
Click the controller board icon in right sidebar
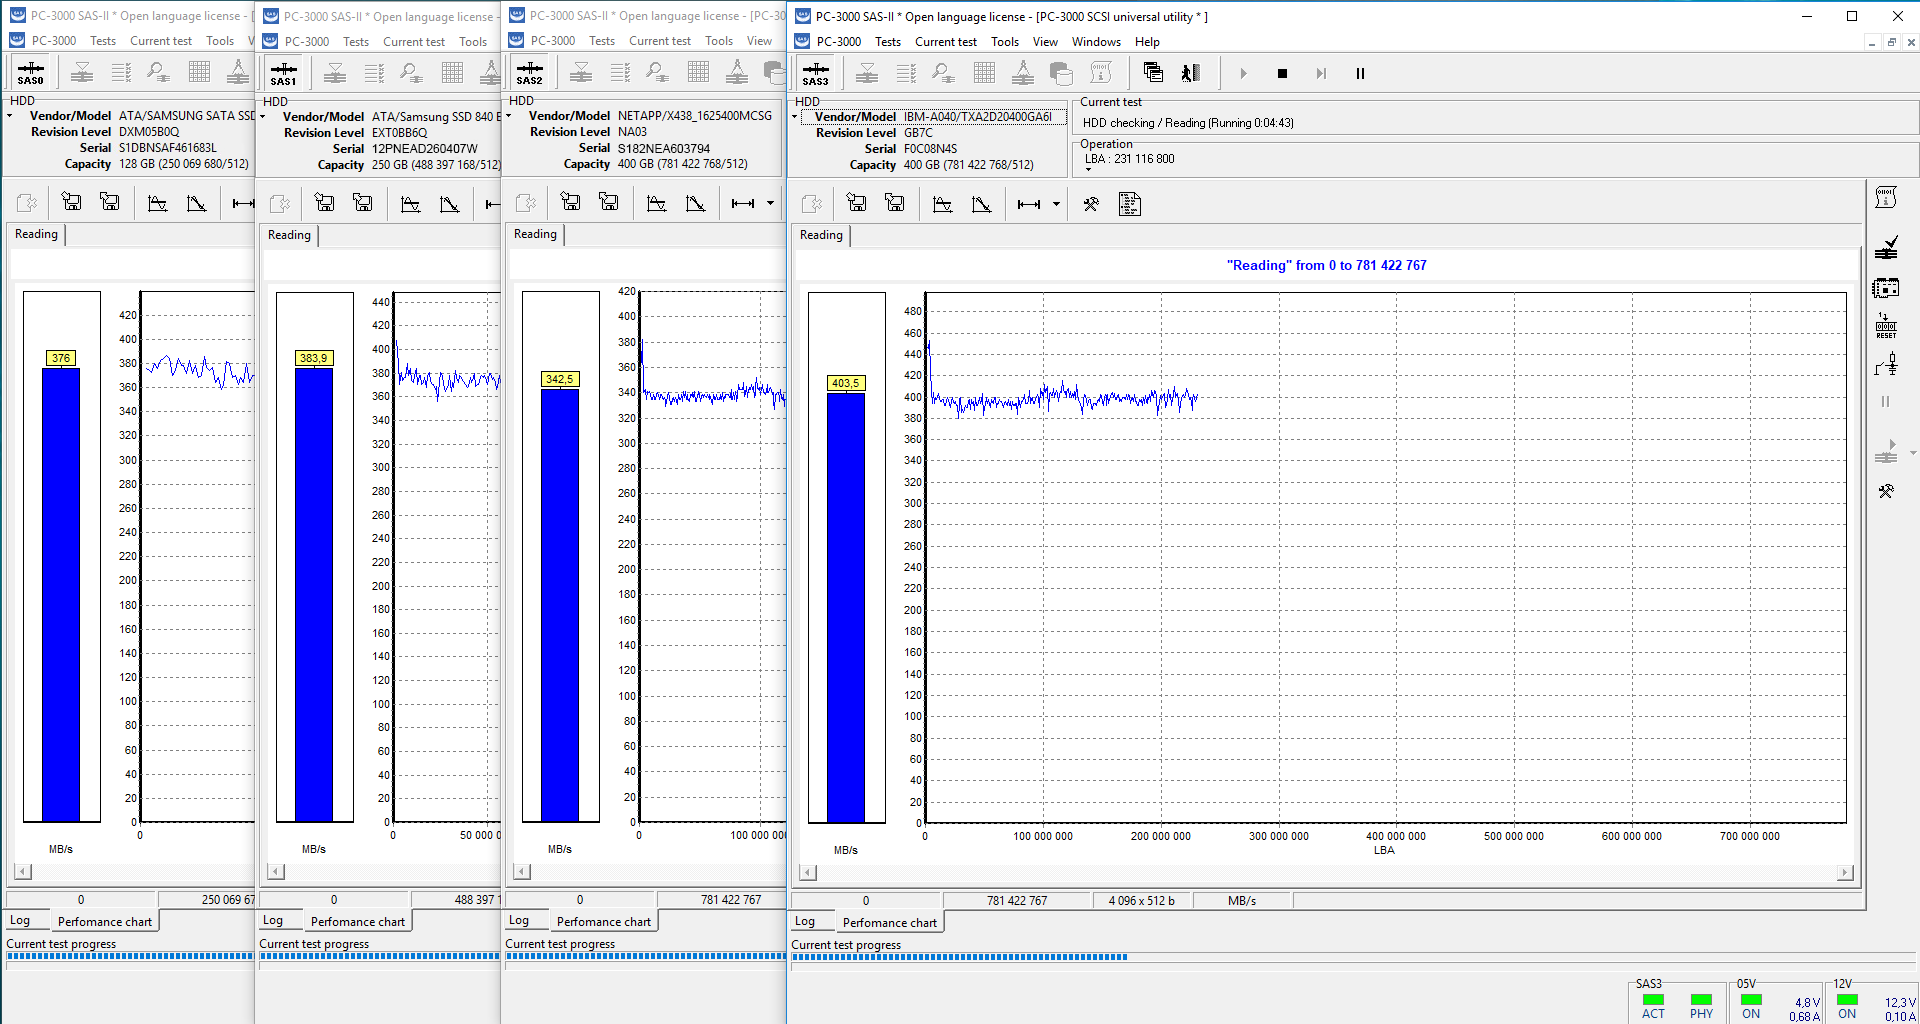1886,288
